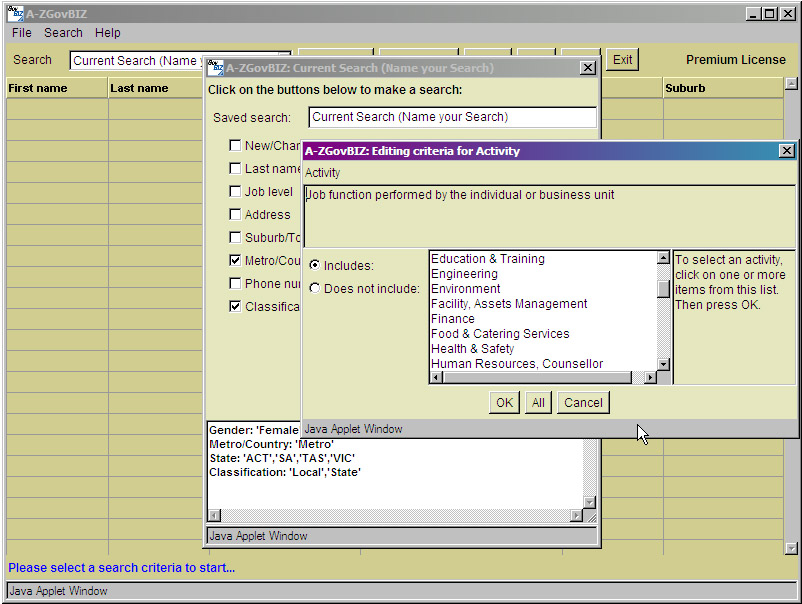Toggle the New/Changed checkbox

[x=235, y=145]
